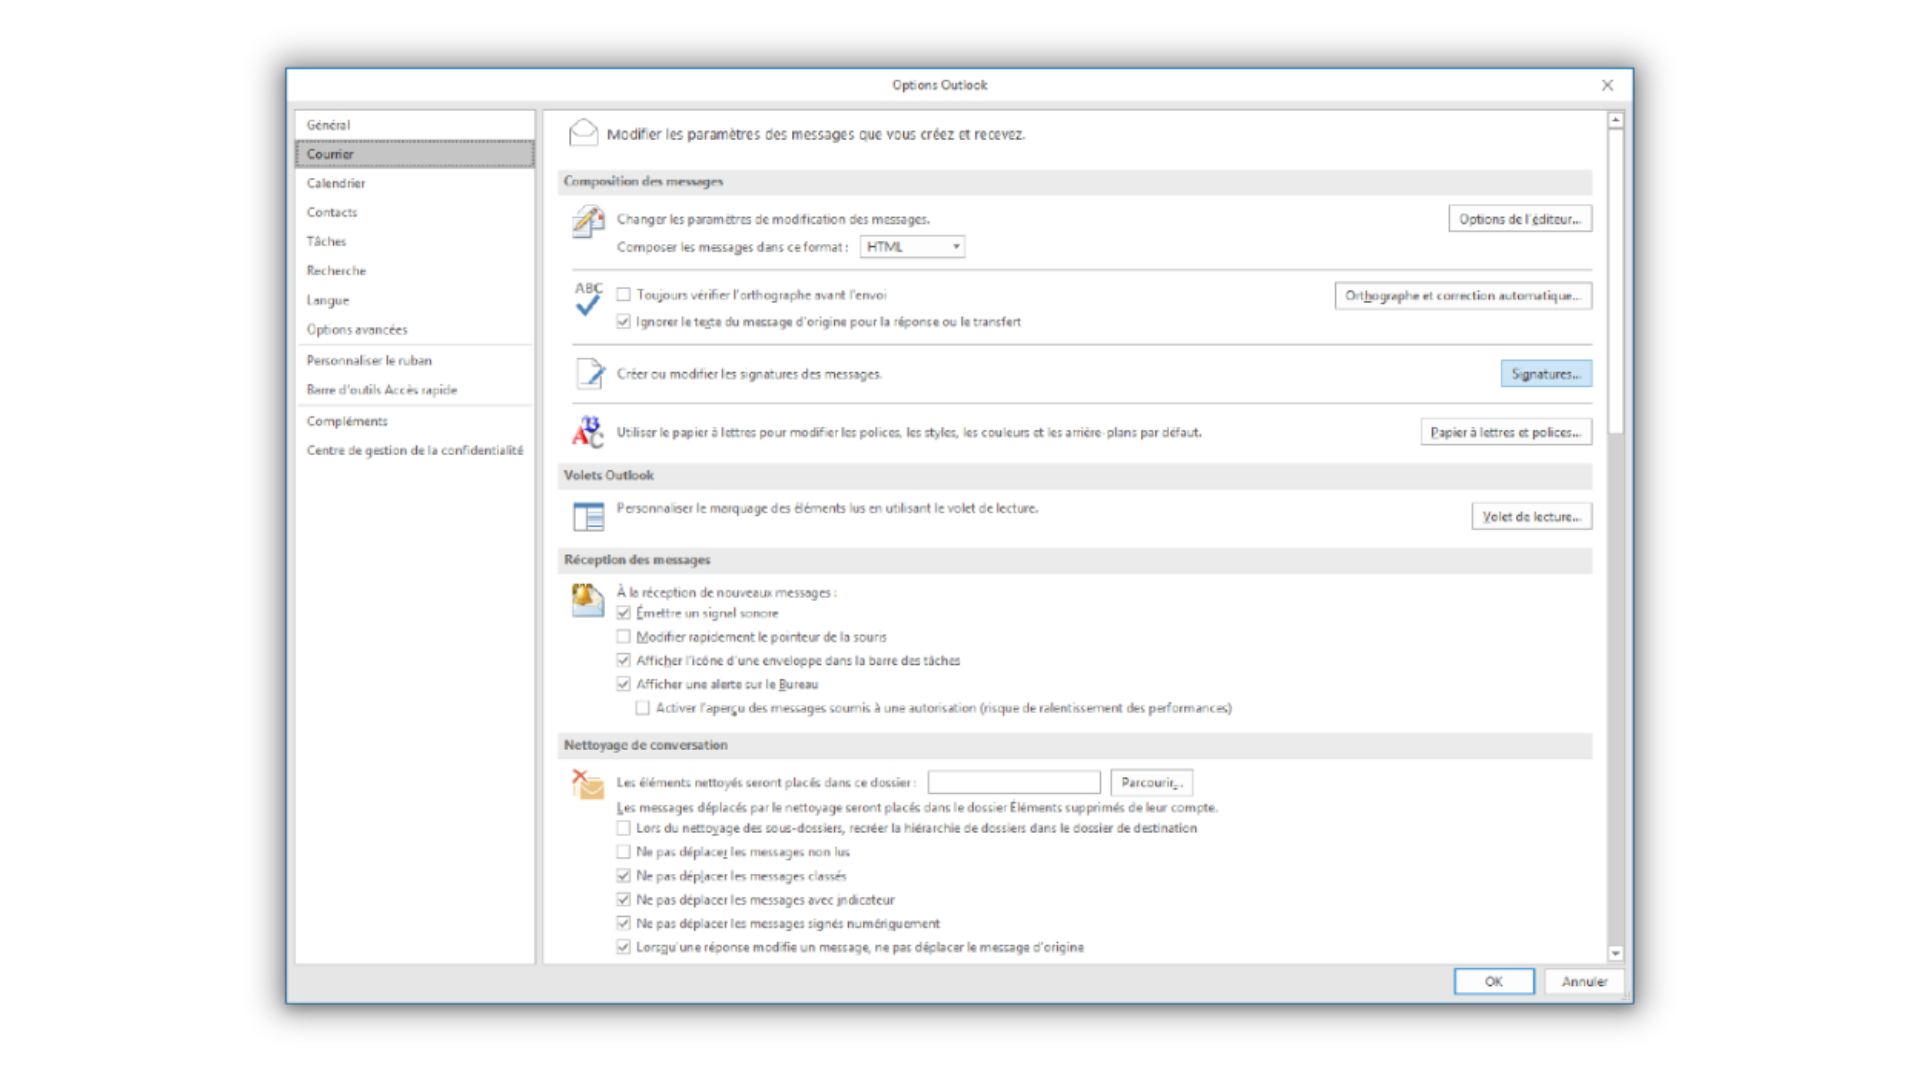Open the Calendrier options category
1920x1080 pixels.
336,183
